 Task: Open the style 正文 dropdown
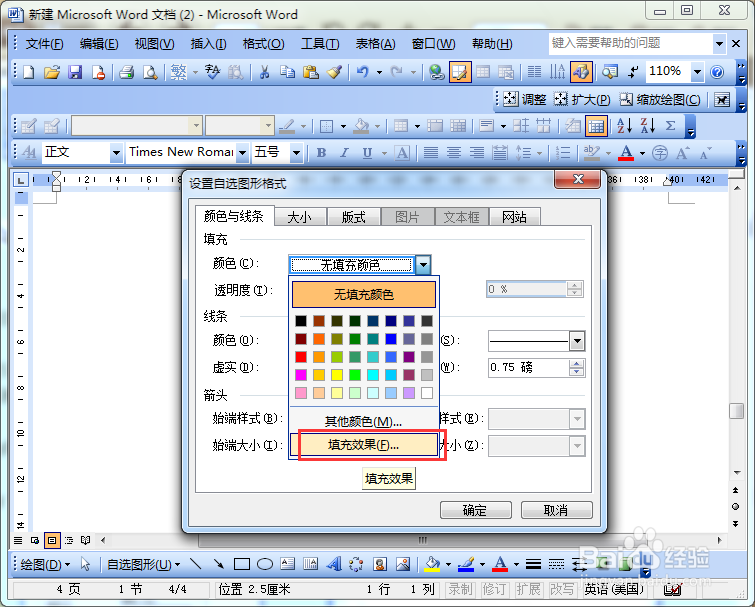[x=116, y=153]
